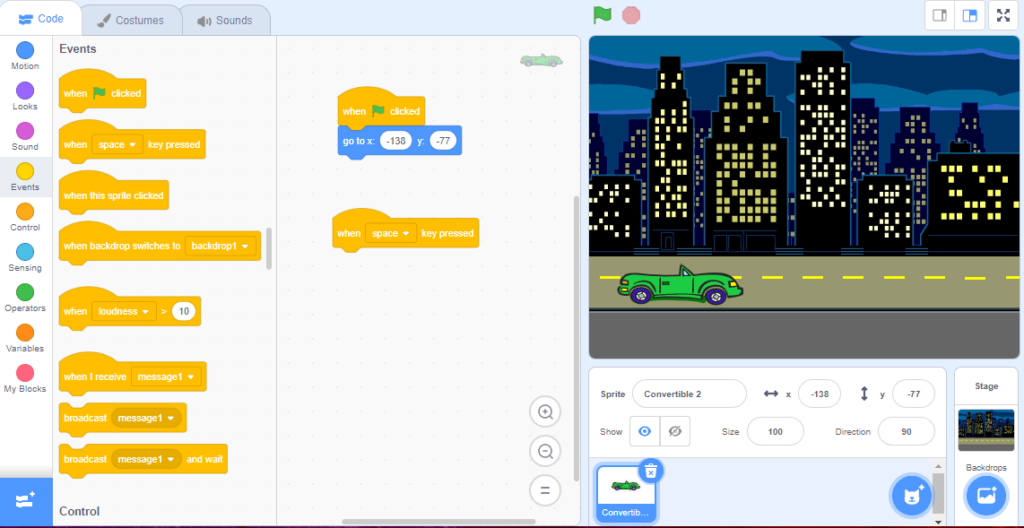Open the space key dropdown in workspace block

tap(391, 233)
